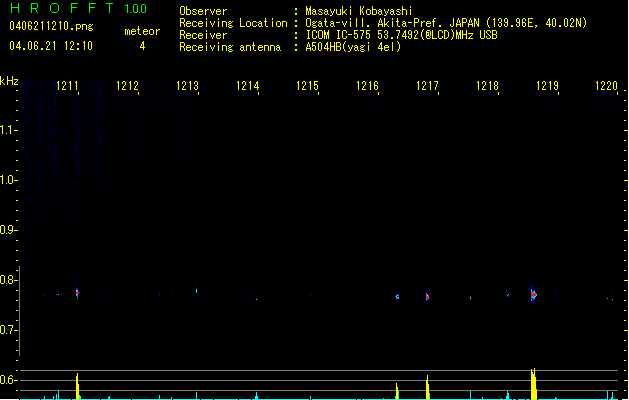This screenshot has height=400, width=629.
Task: Click the tallest yellow power peak before 1219
Action: 533,384
